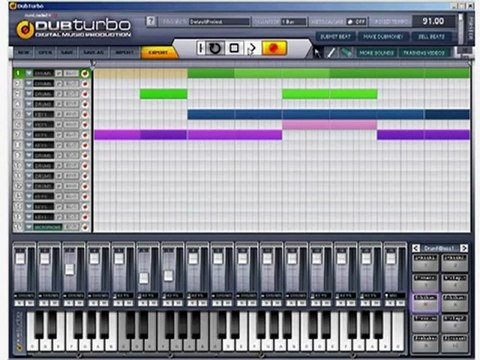Select the pencil draw tool
The width and height of the screenshot is (480, 360).
tap(331, 52)
